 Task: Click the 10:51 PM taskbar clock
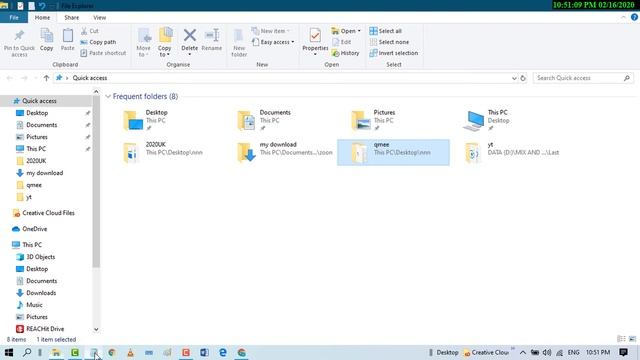point(598,352)
